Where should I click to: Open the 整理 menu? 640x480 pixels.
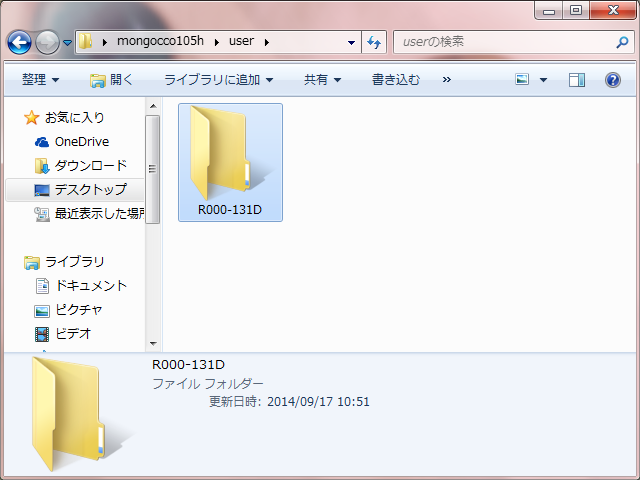(x=40, y=79)
